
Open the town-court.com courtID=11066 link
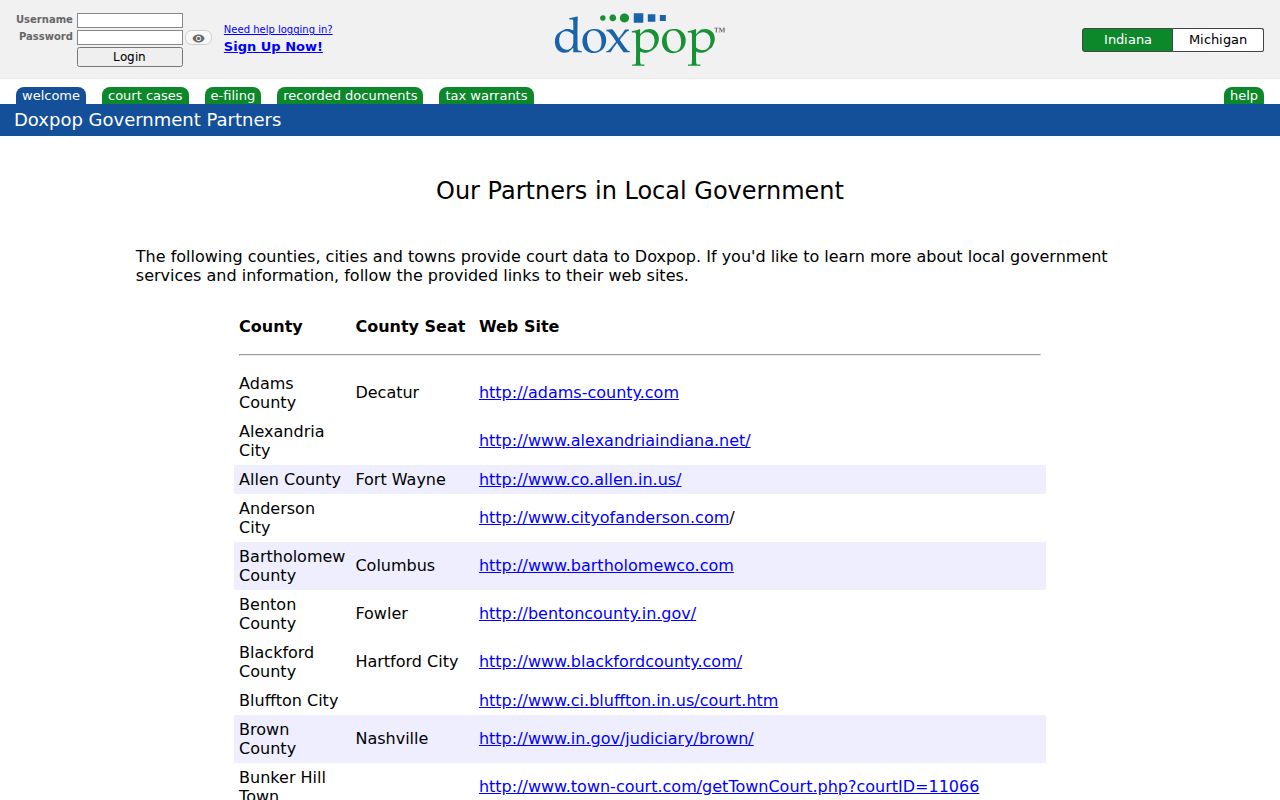pos(729,787)
